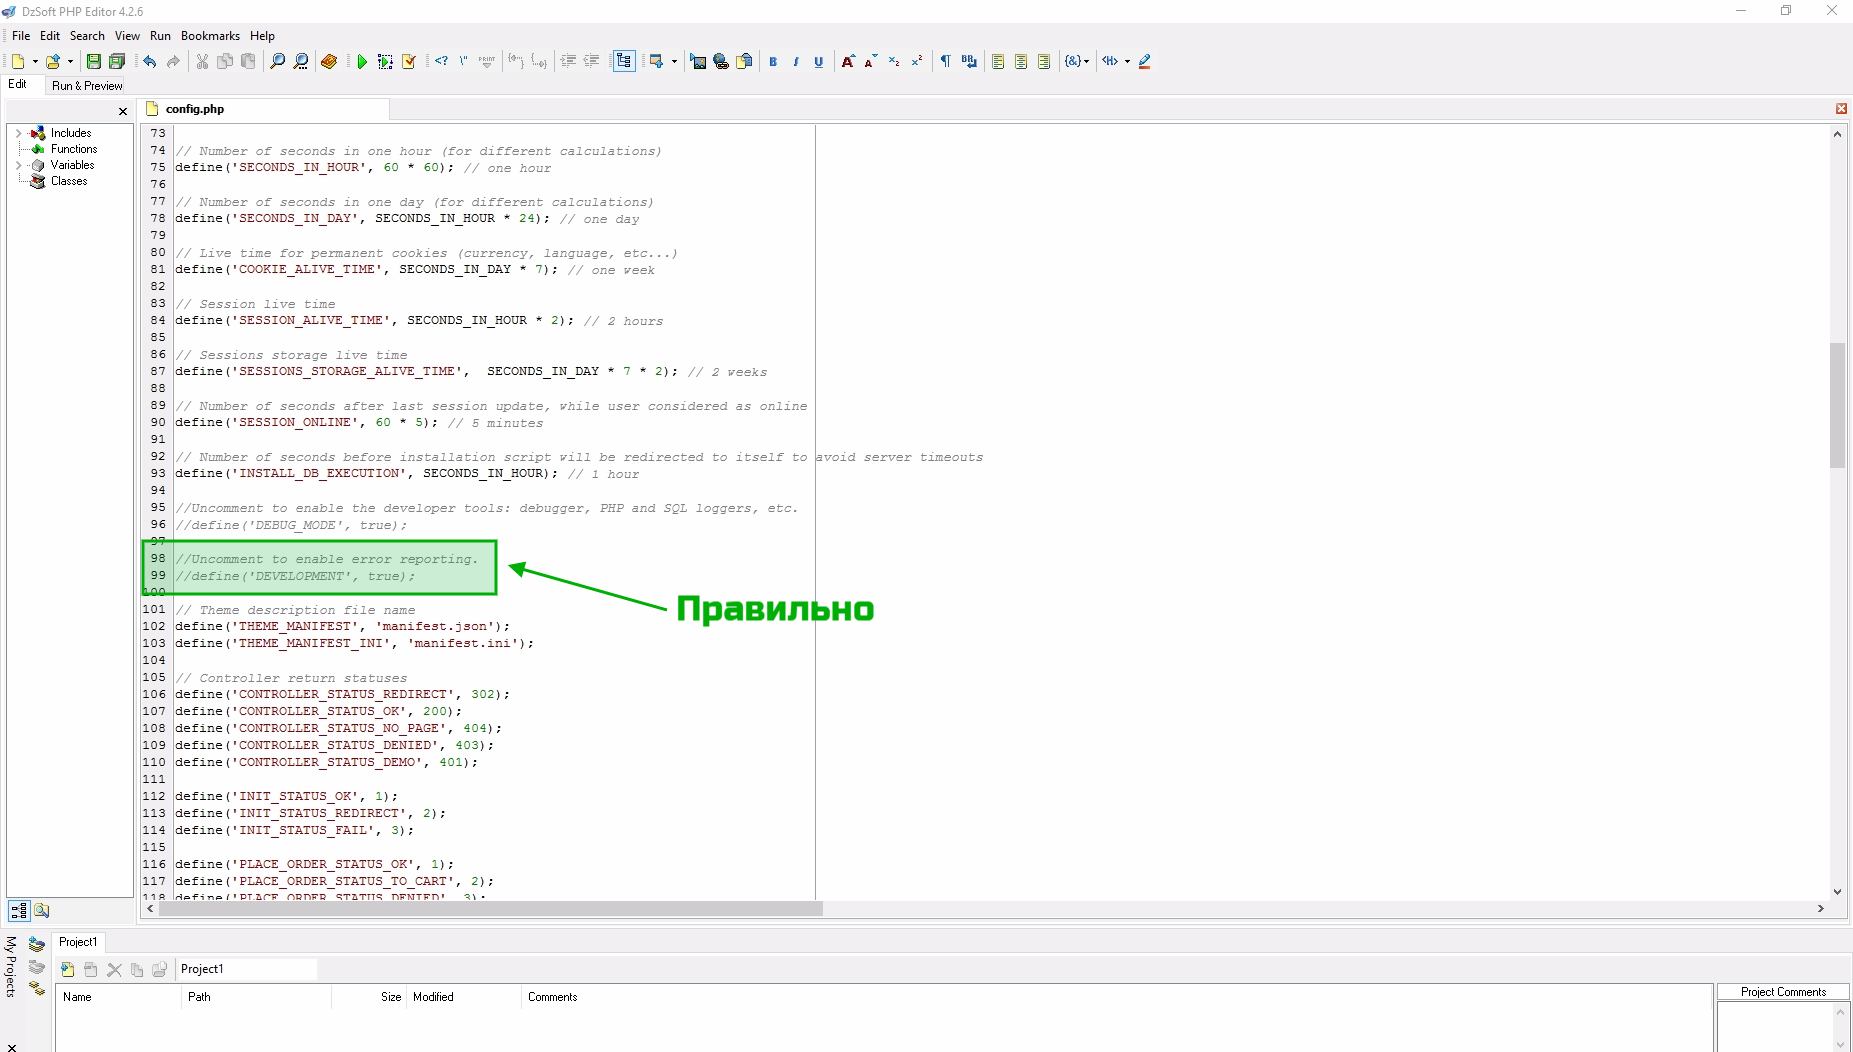Insert subscript tag
This screenshot has width=1853, height=1052.
[x=894, y=61]
